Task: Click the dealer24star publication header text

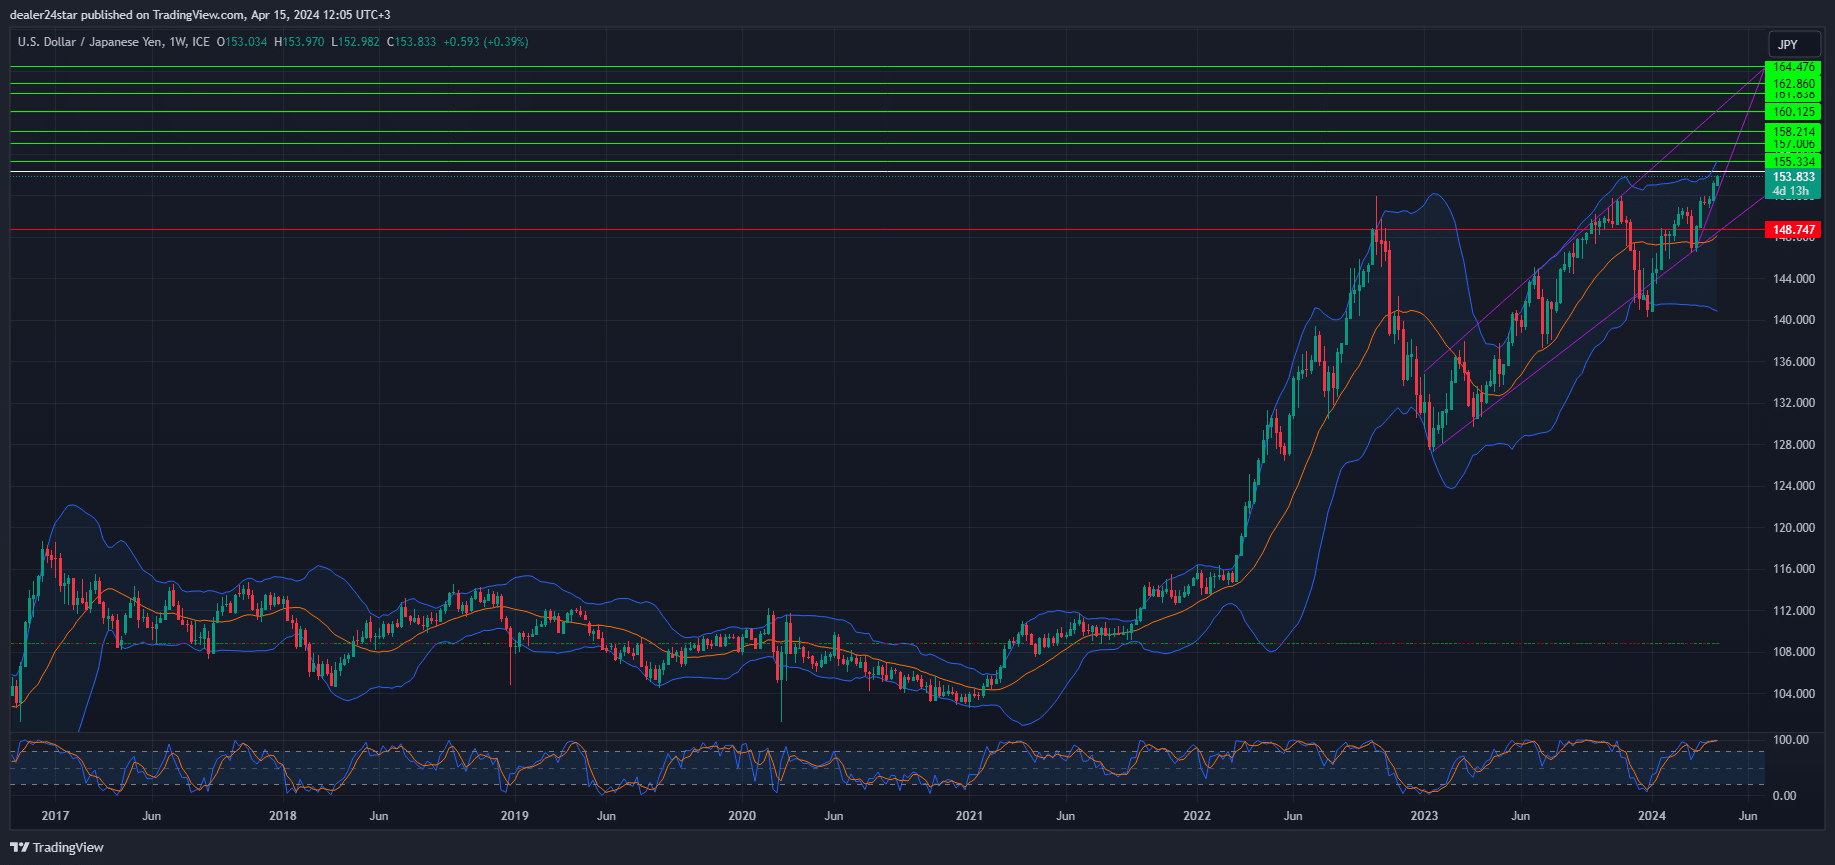Action: pyautogui.click(x=200, y=15)
